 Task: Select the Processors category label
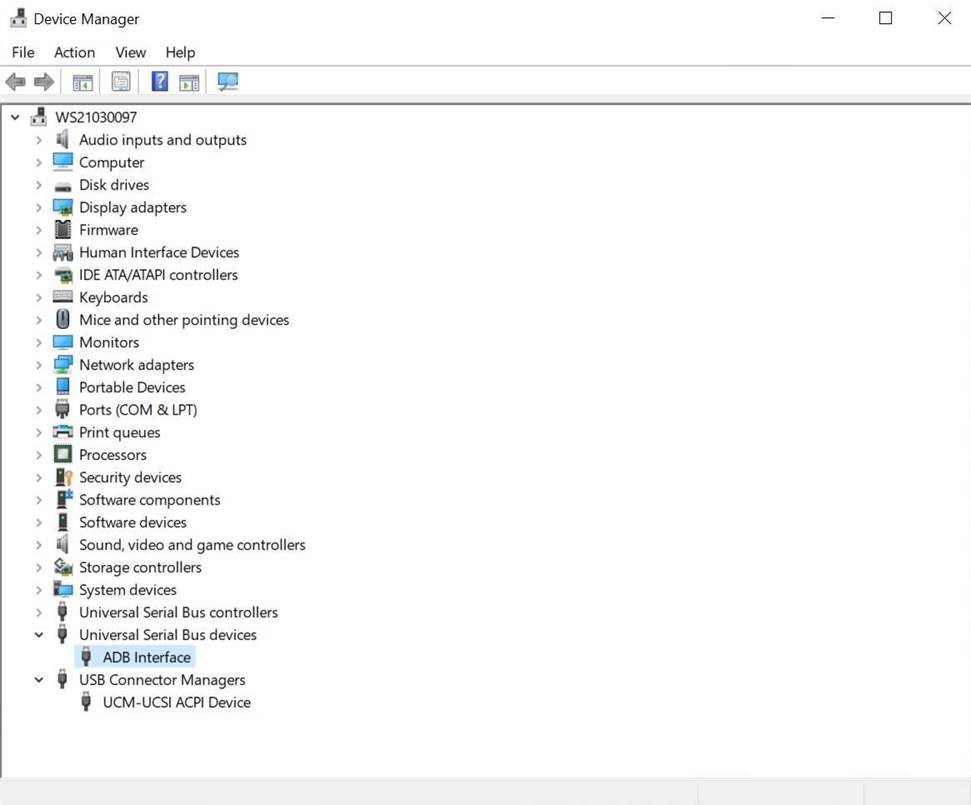(x=113, y=455)
